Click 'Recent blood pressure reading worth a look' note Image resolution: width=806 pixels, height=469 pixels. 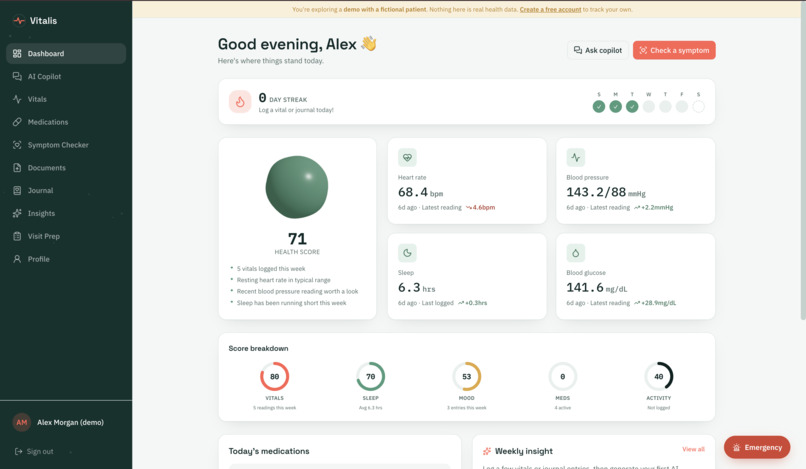click(x=297, y=292)
